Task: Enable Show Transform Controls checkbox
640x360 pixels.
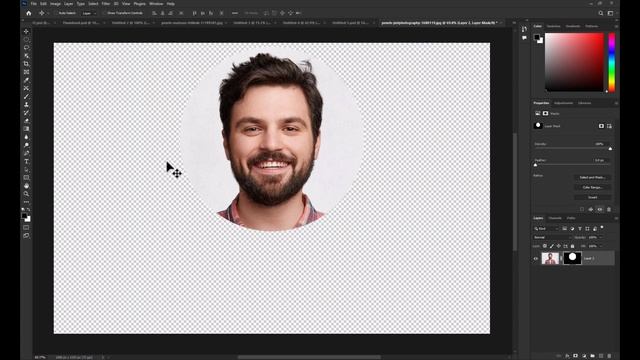Action: pos(105,13)
